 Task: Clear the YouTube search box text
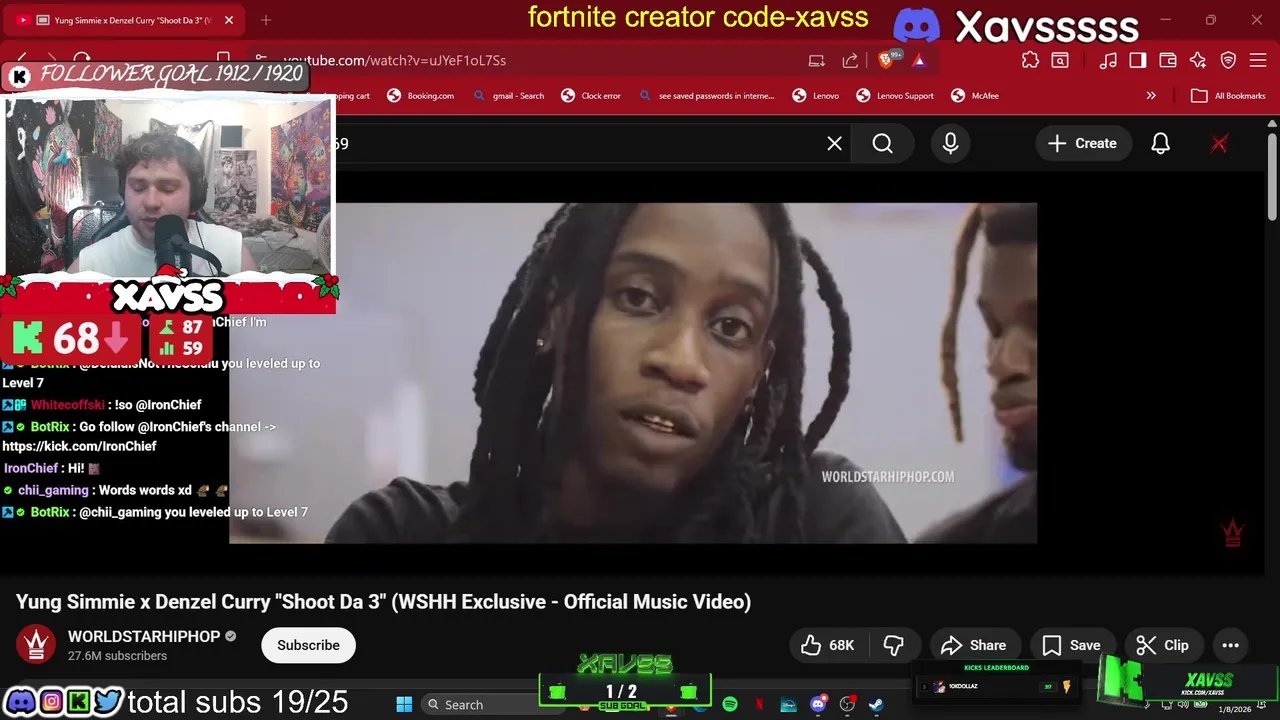point(834,143)
